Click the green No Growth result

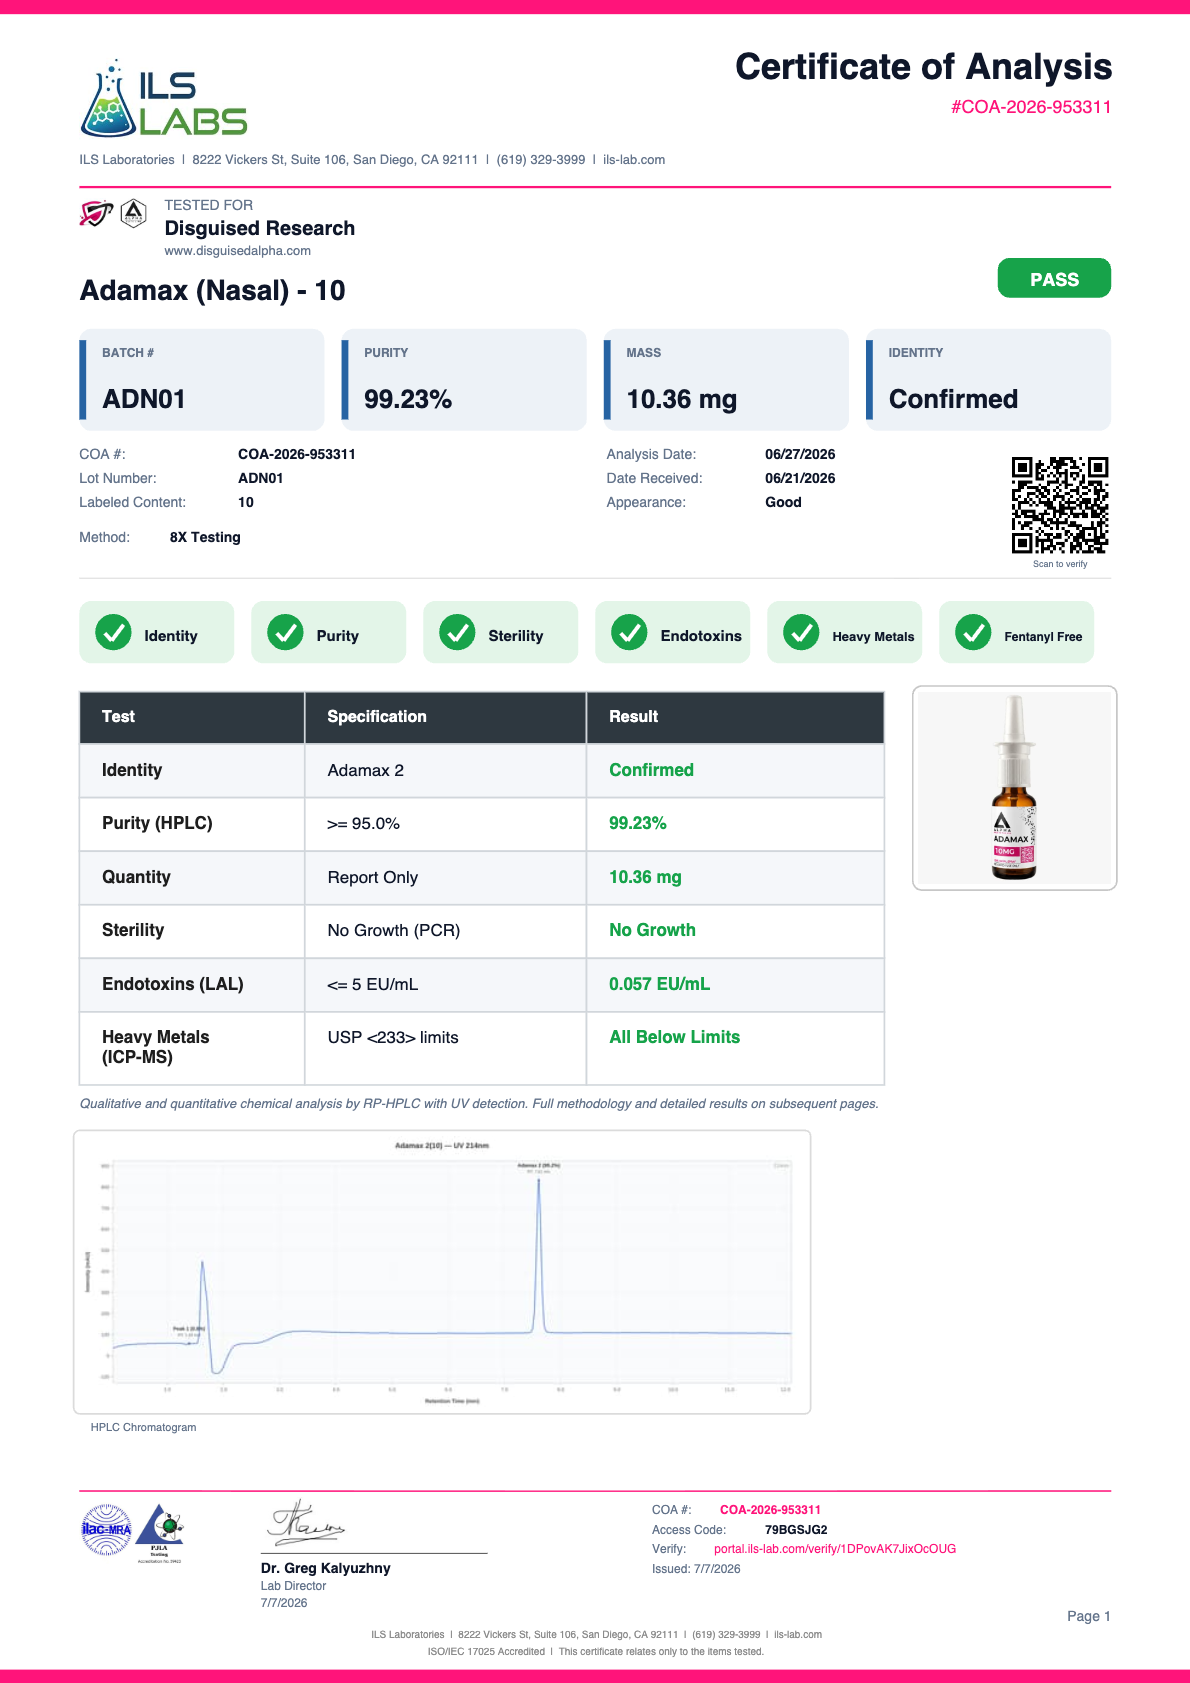click(x=652, y=930)
